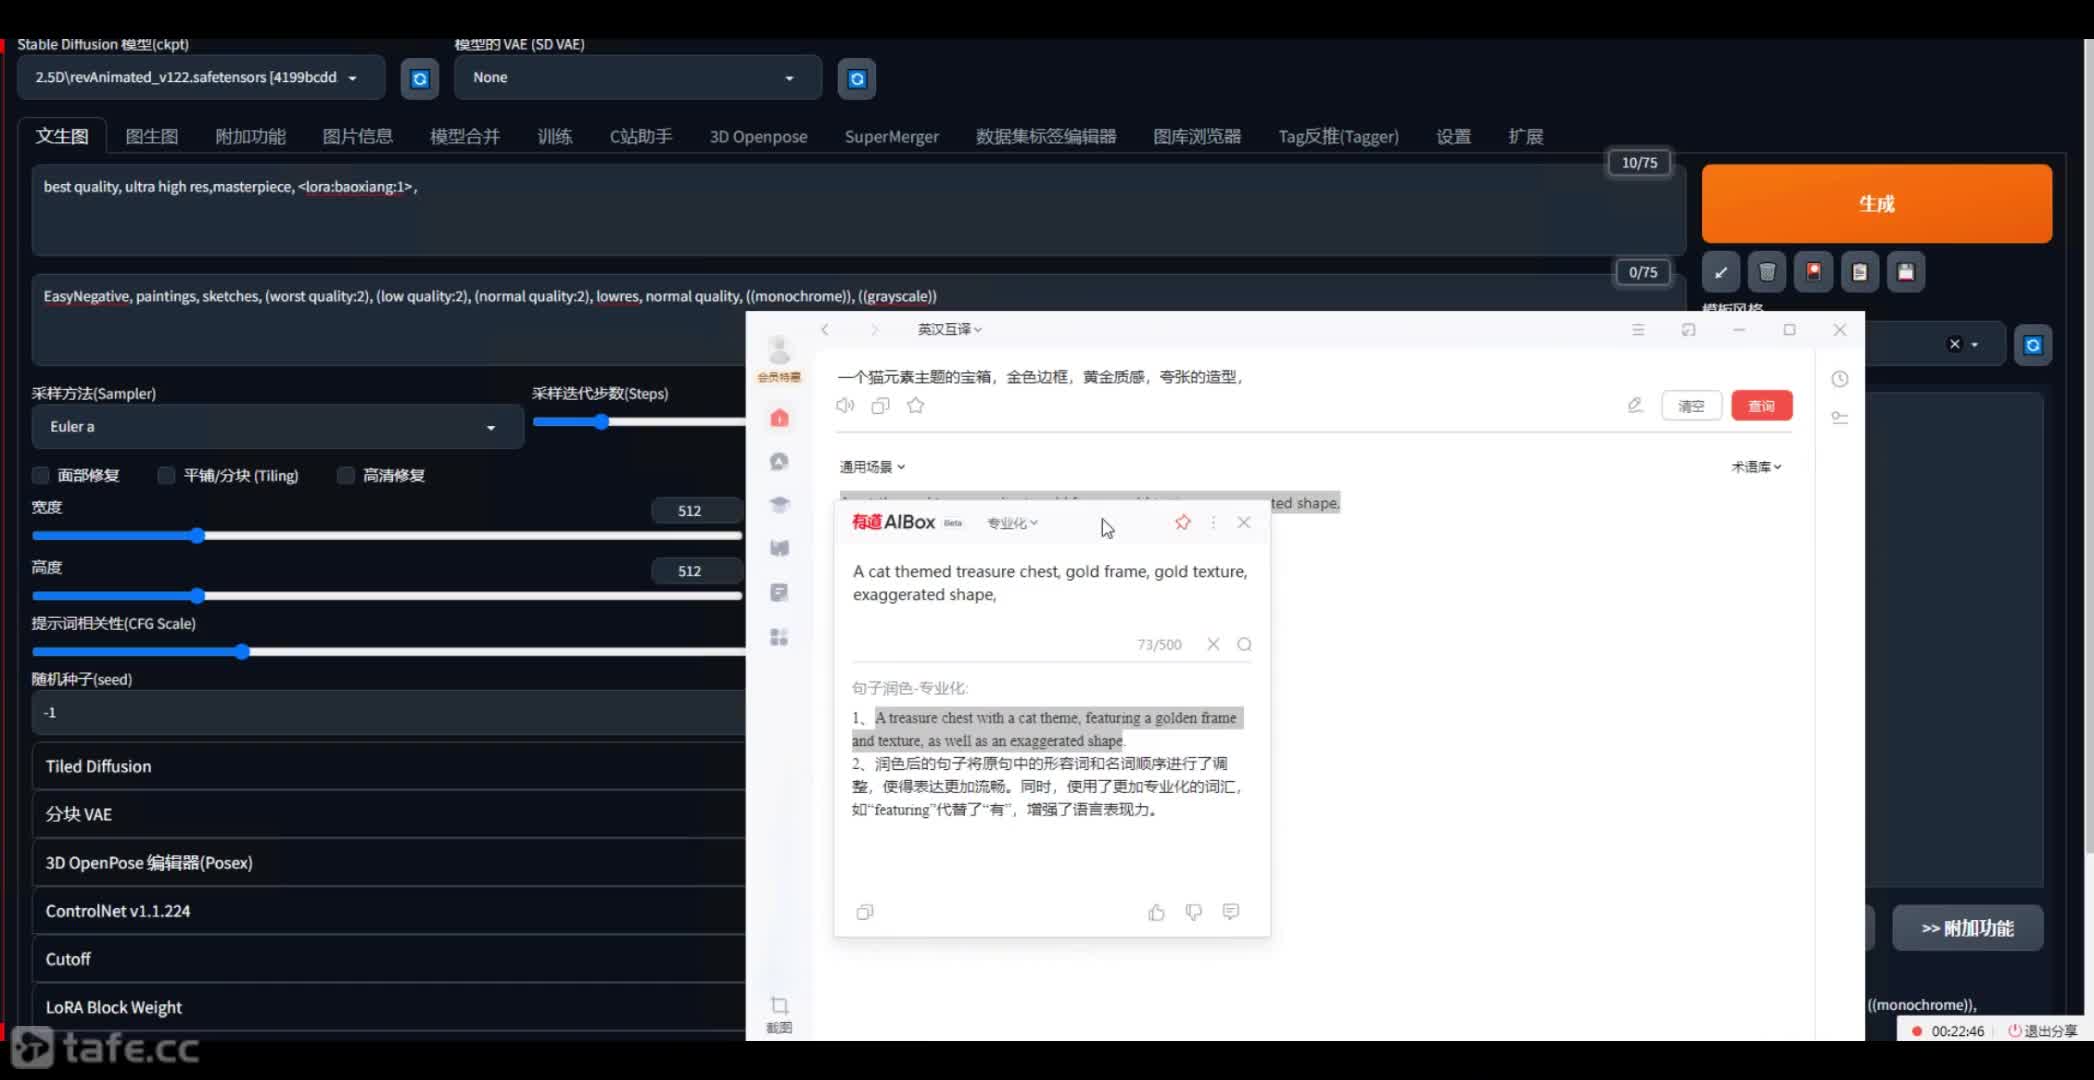Open the Youdao hamburger menu

coord(1638,329)
